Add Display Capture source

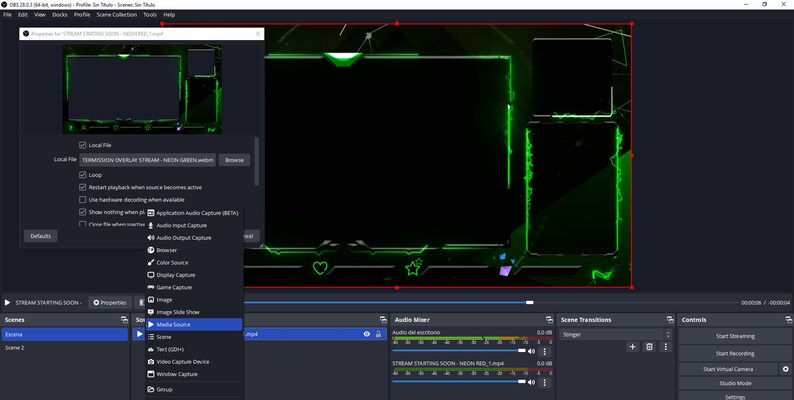194,275
